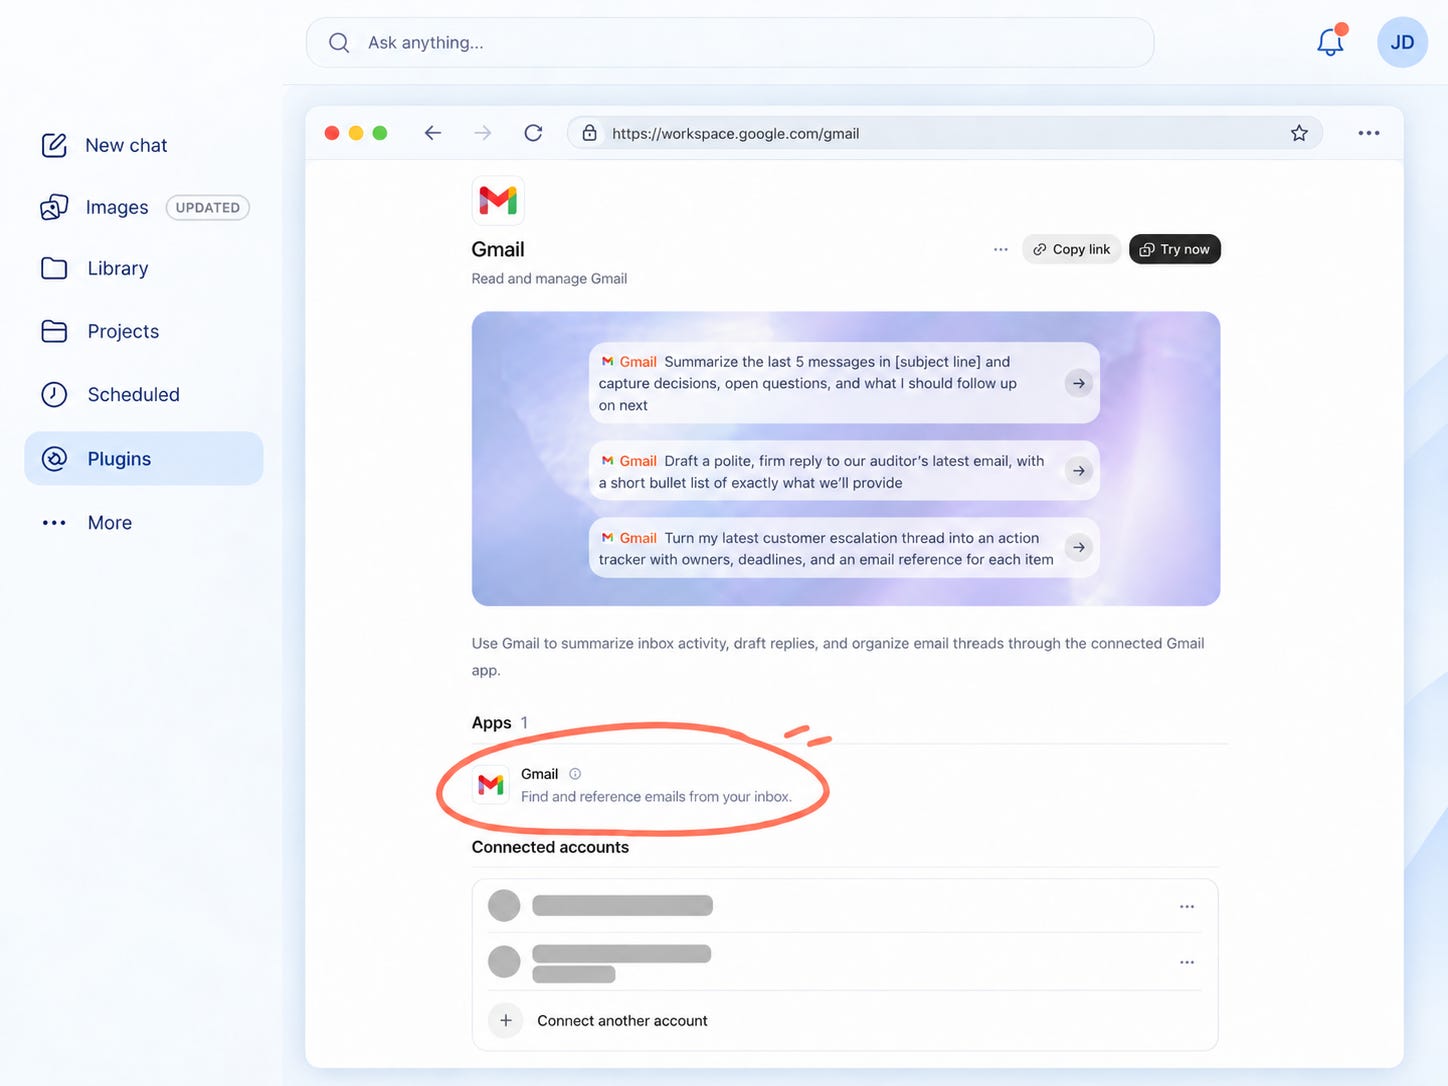Click the arrow on the escalation tracker prompt
The width and height of the screenshot is (1448, 1086).
(1078, 547)
